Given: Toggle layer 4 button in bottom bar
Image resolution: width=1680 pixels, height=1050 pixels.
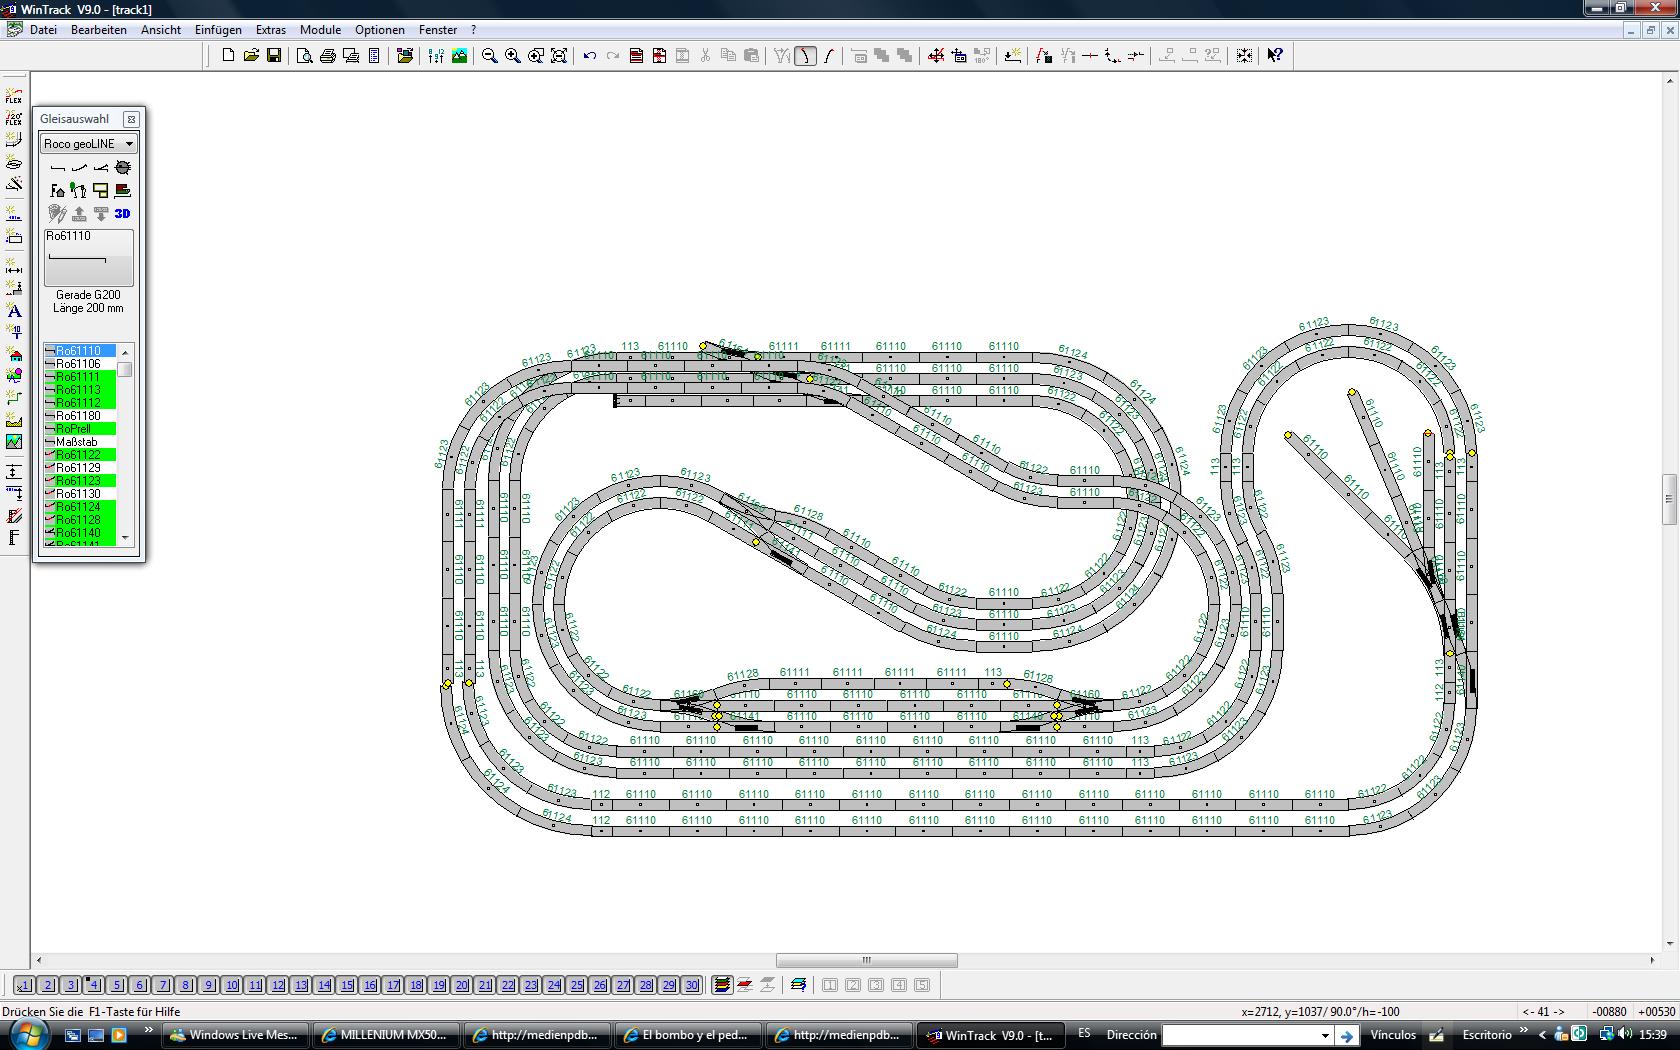Looking at the screenshot, I should coord(93,985).
